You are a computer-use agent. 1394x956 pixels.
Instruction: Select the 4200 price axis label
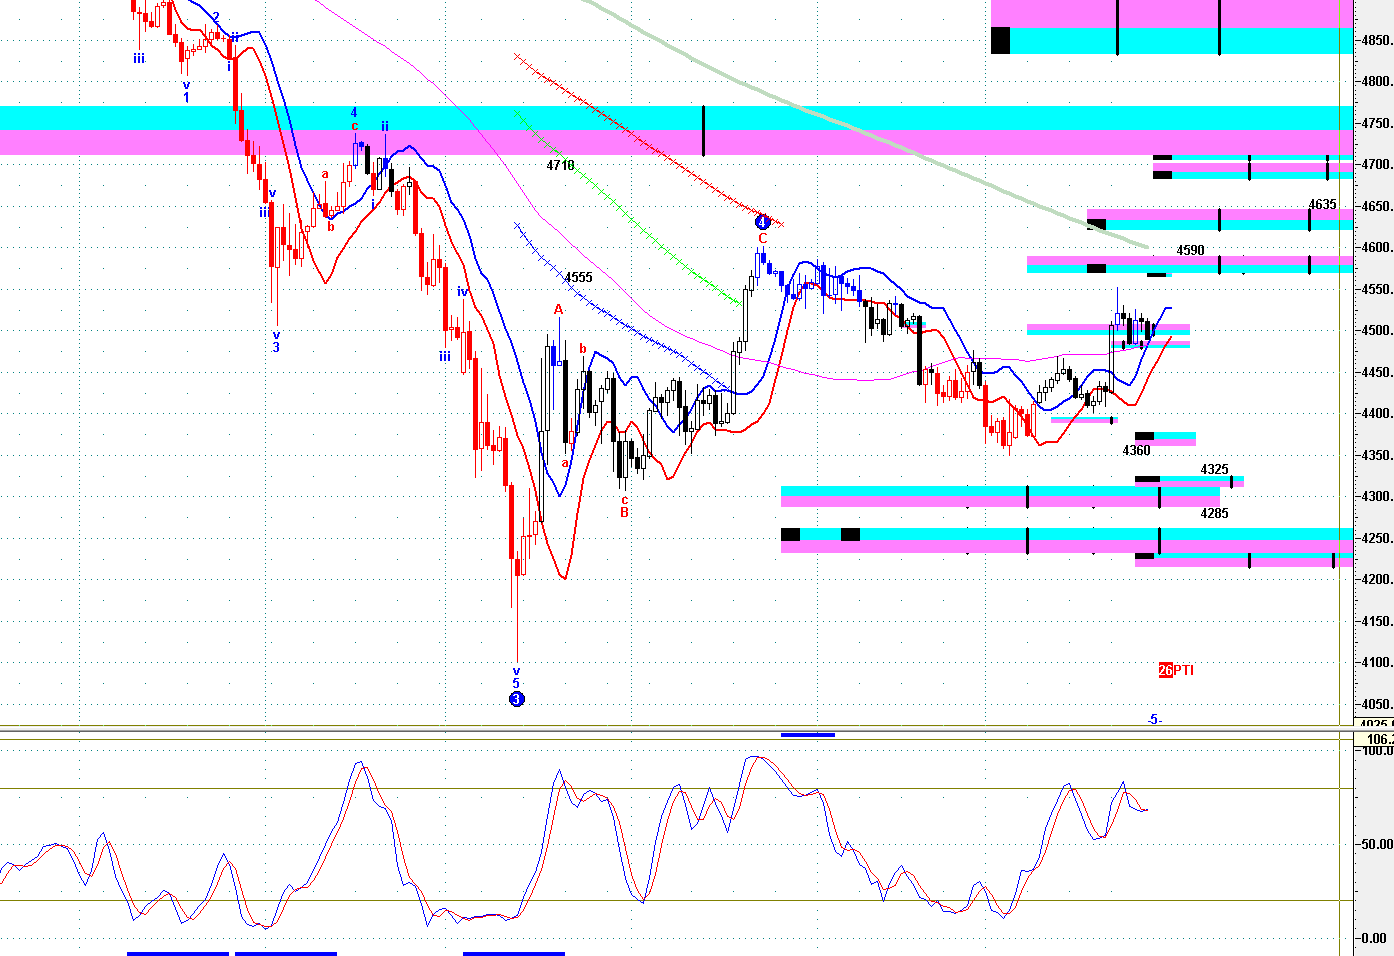[1376, 580]
